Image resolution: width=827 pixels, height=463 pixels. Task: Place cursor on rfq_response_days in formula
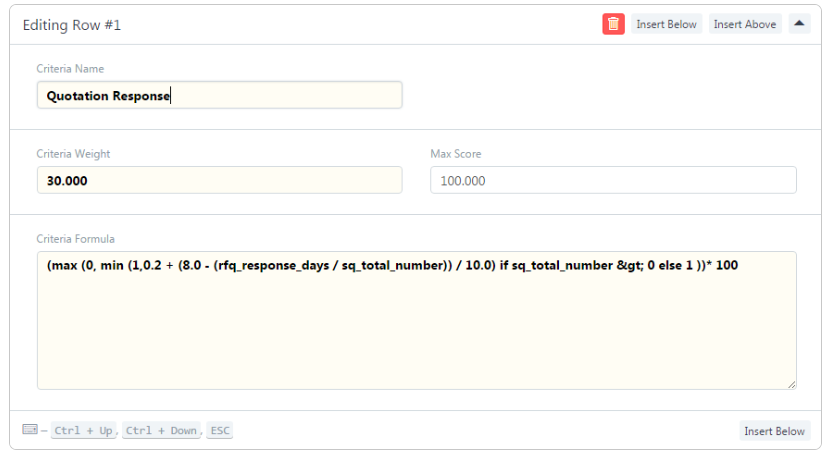tap(270, 266)
